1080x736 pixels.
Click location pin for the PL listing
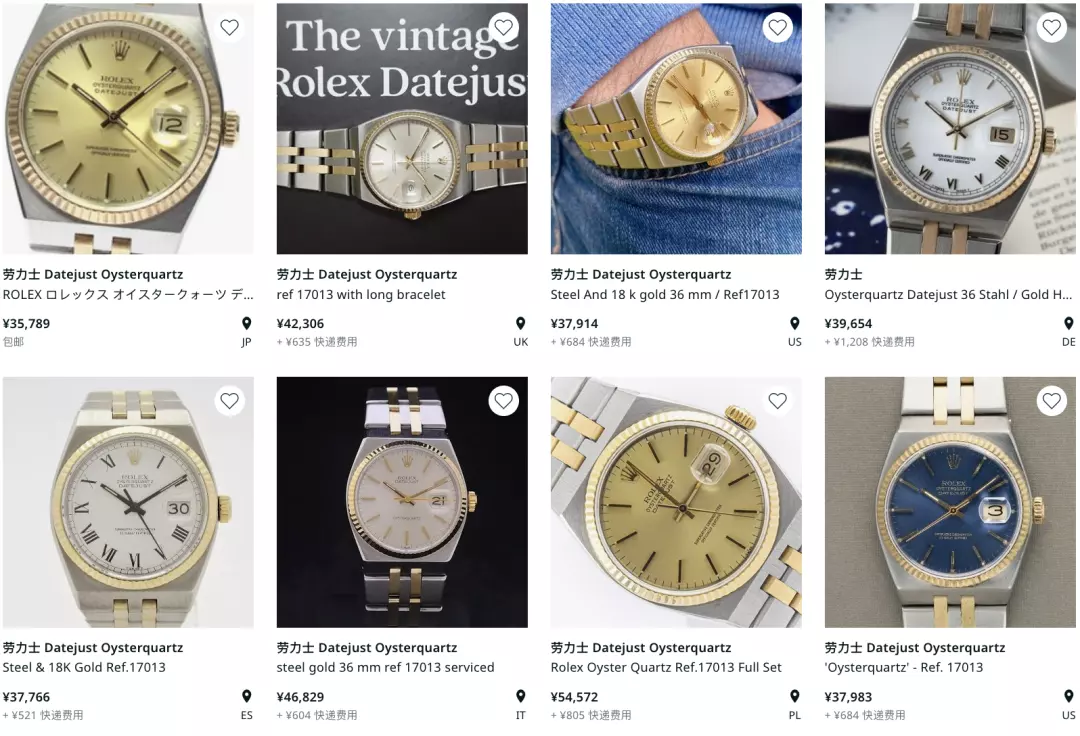click(794, 697)
